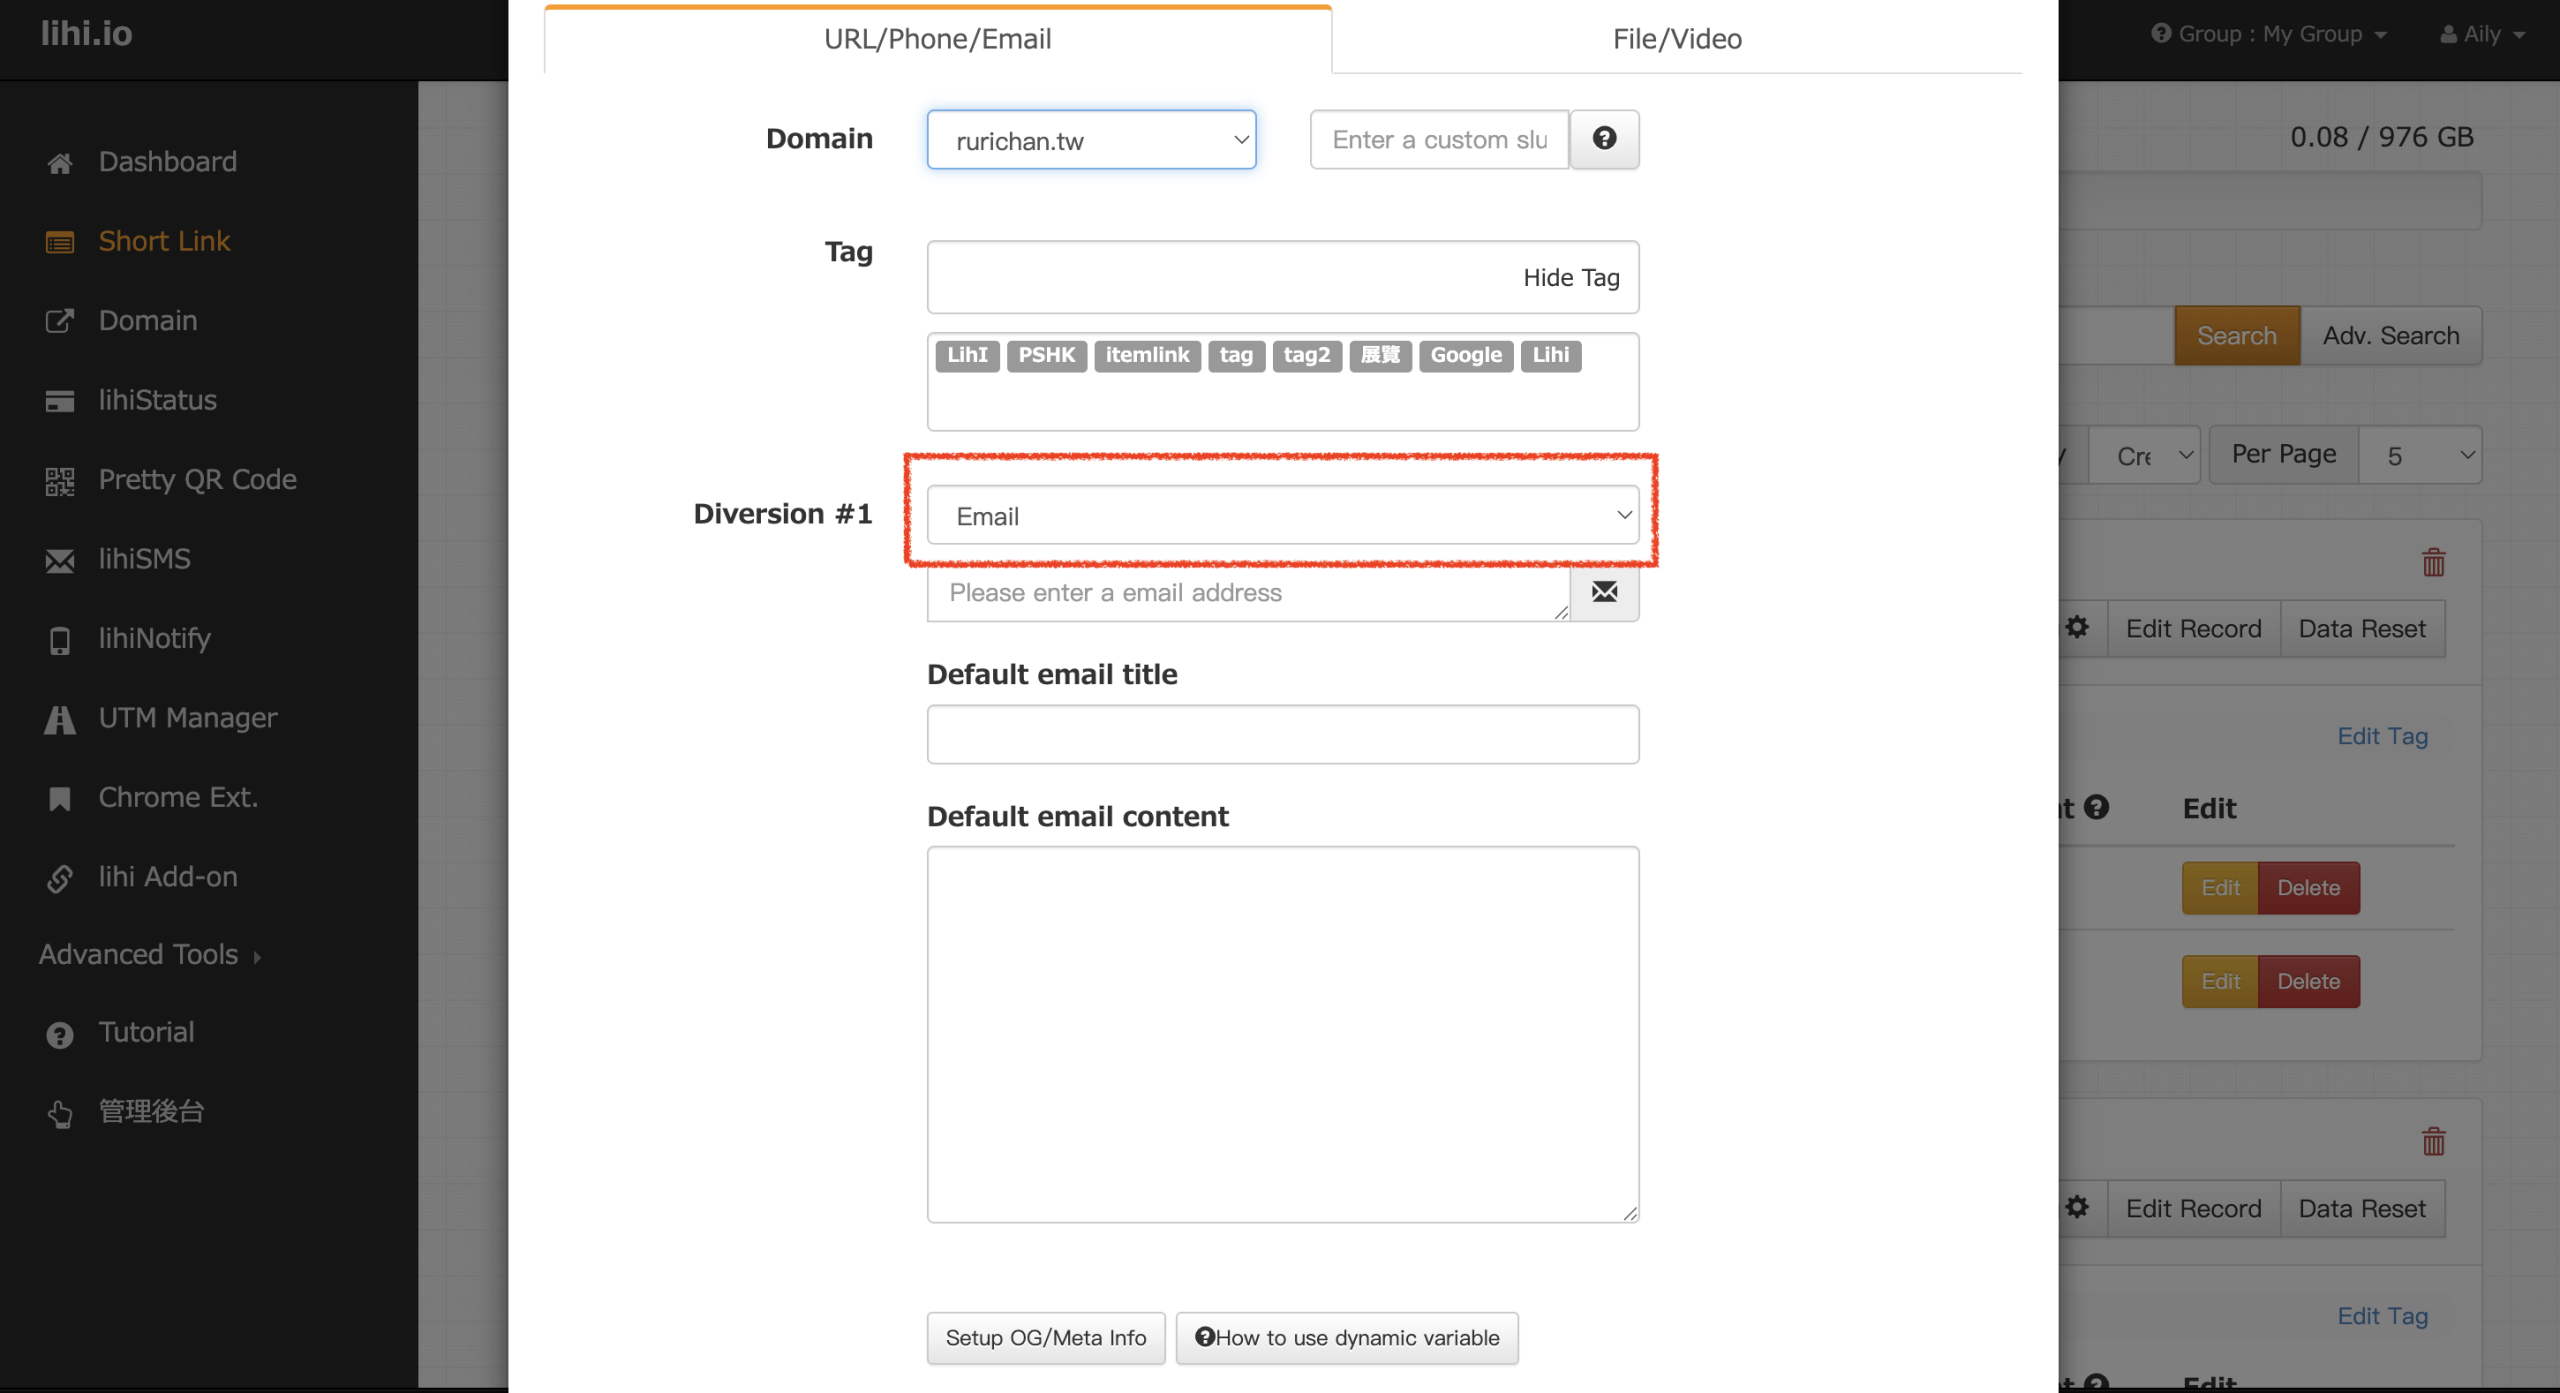
Task: Select the PSHK tag chip
Action: pyautogui.click(x=1046, y=355)
